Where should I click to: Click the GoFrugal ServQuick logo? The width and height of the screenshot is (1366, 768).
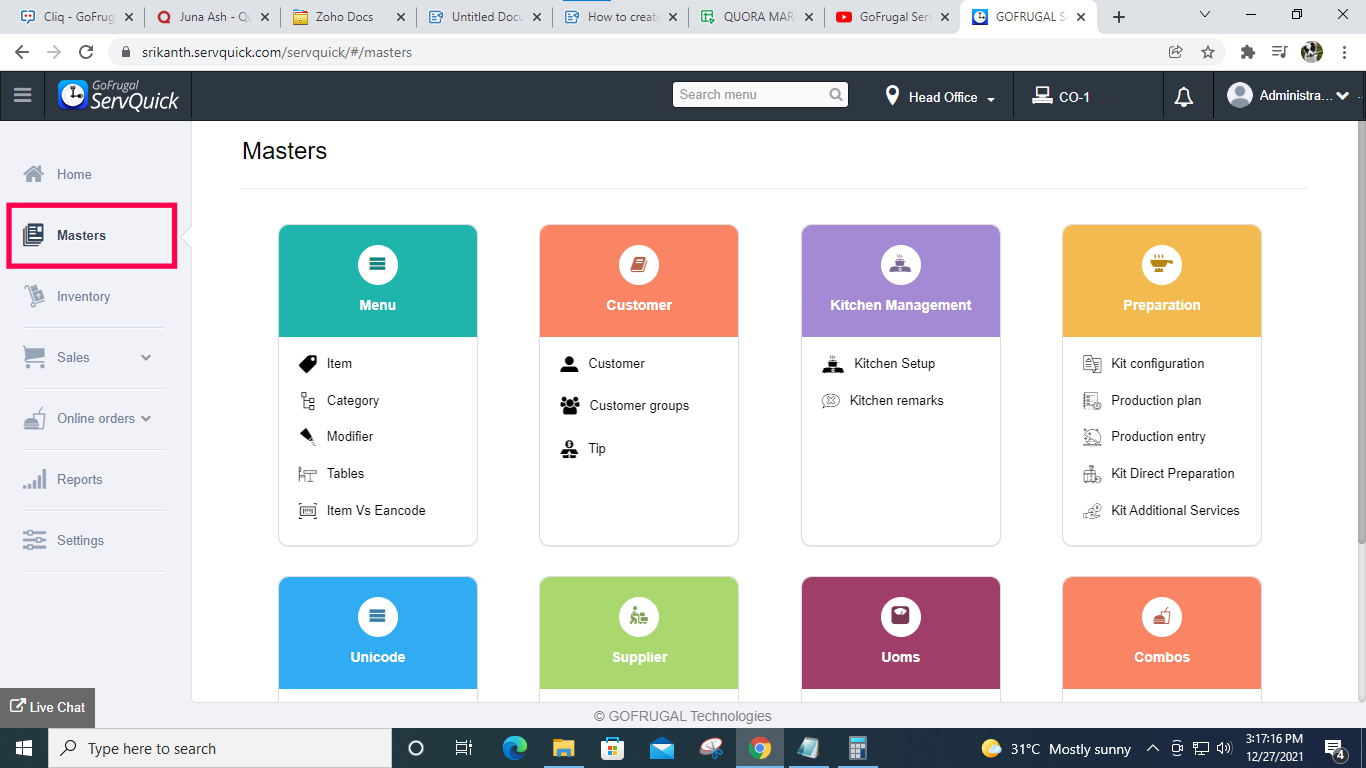(x=119, y=95)
